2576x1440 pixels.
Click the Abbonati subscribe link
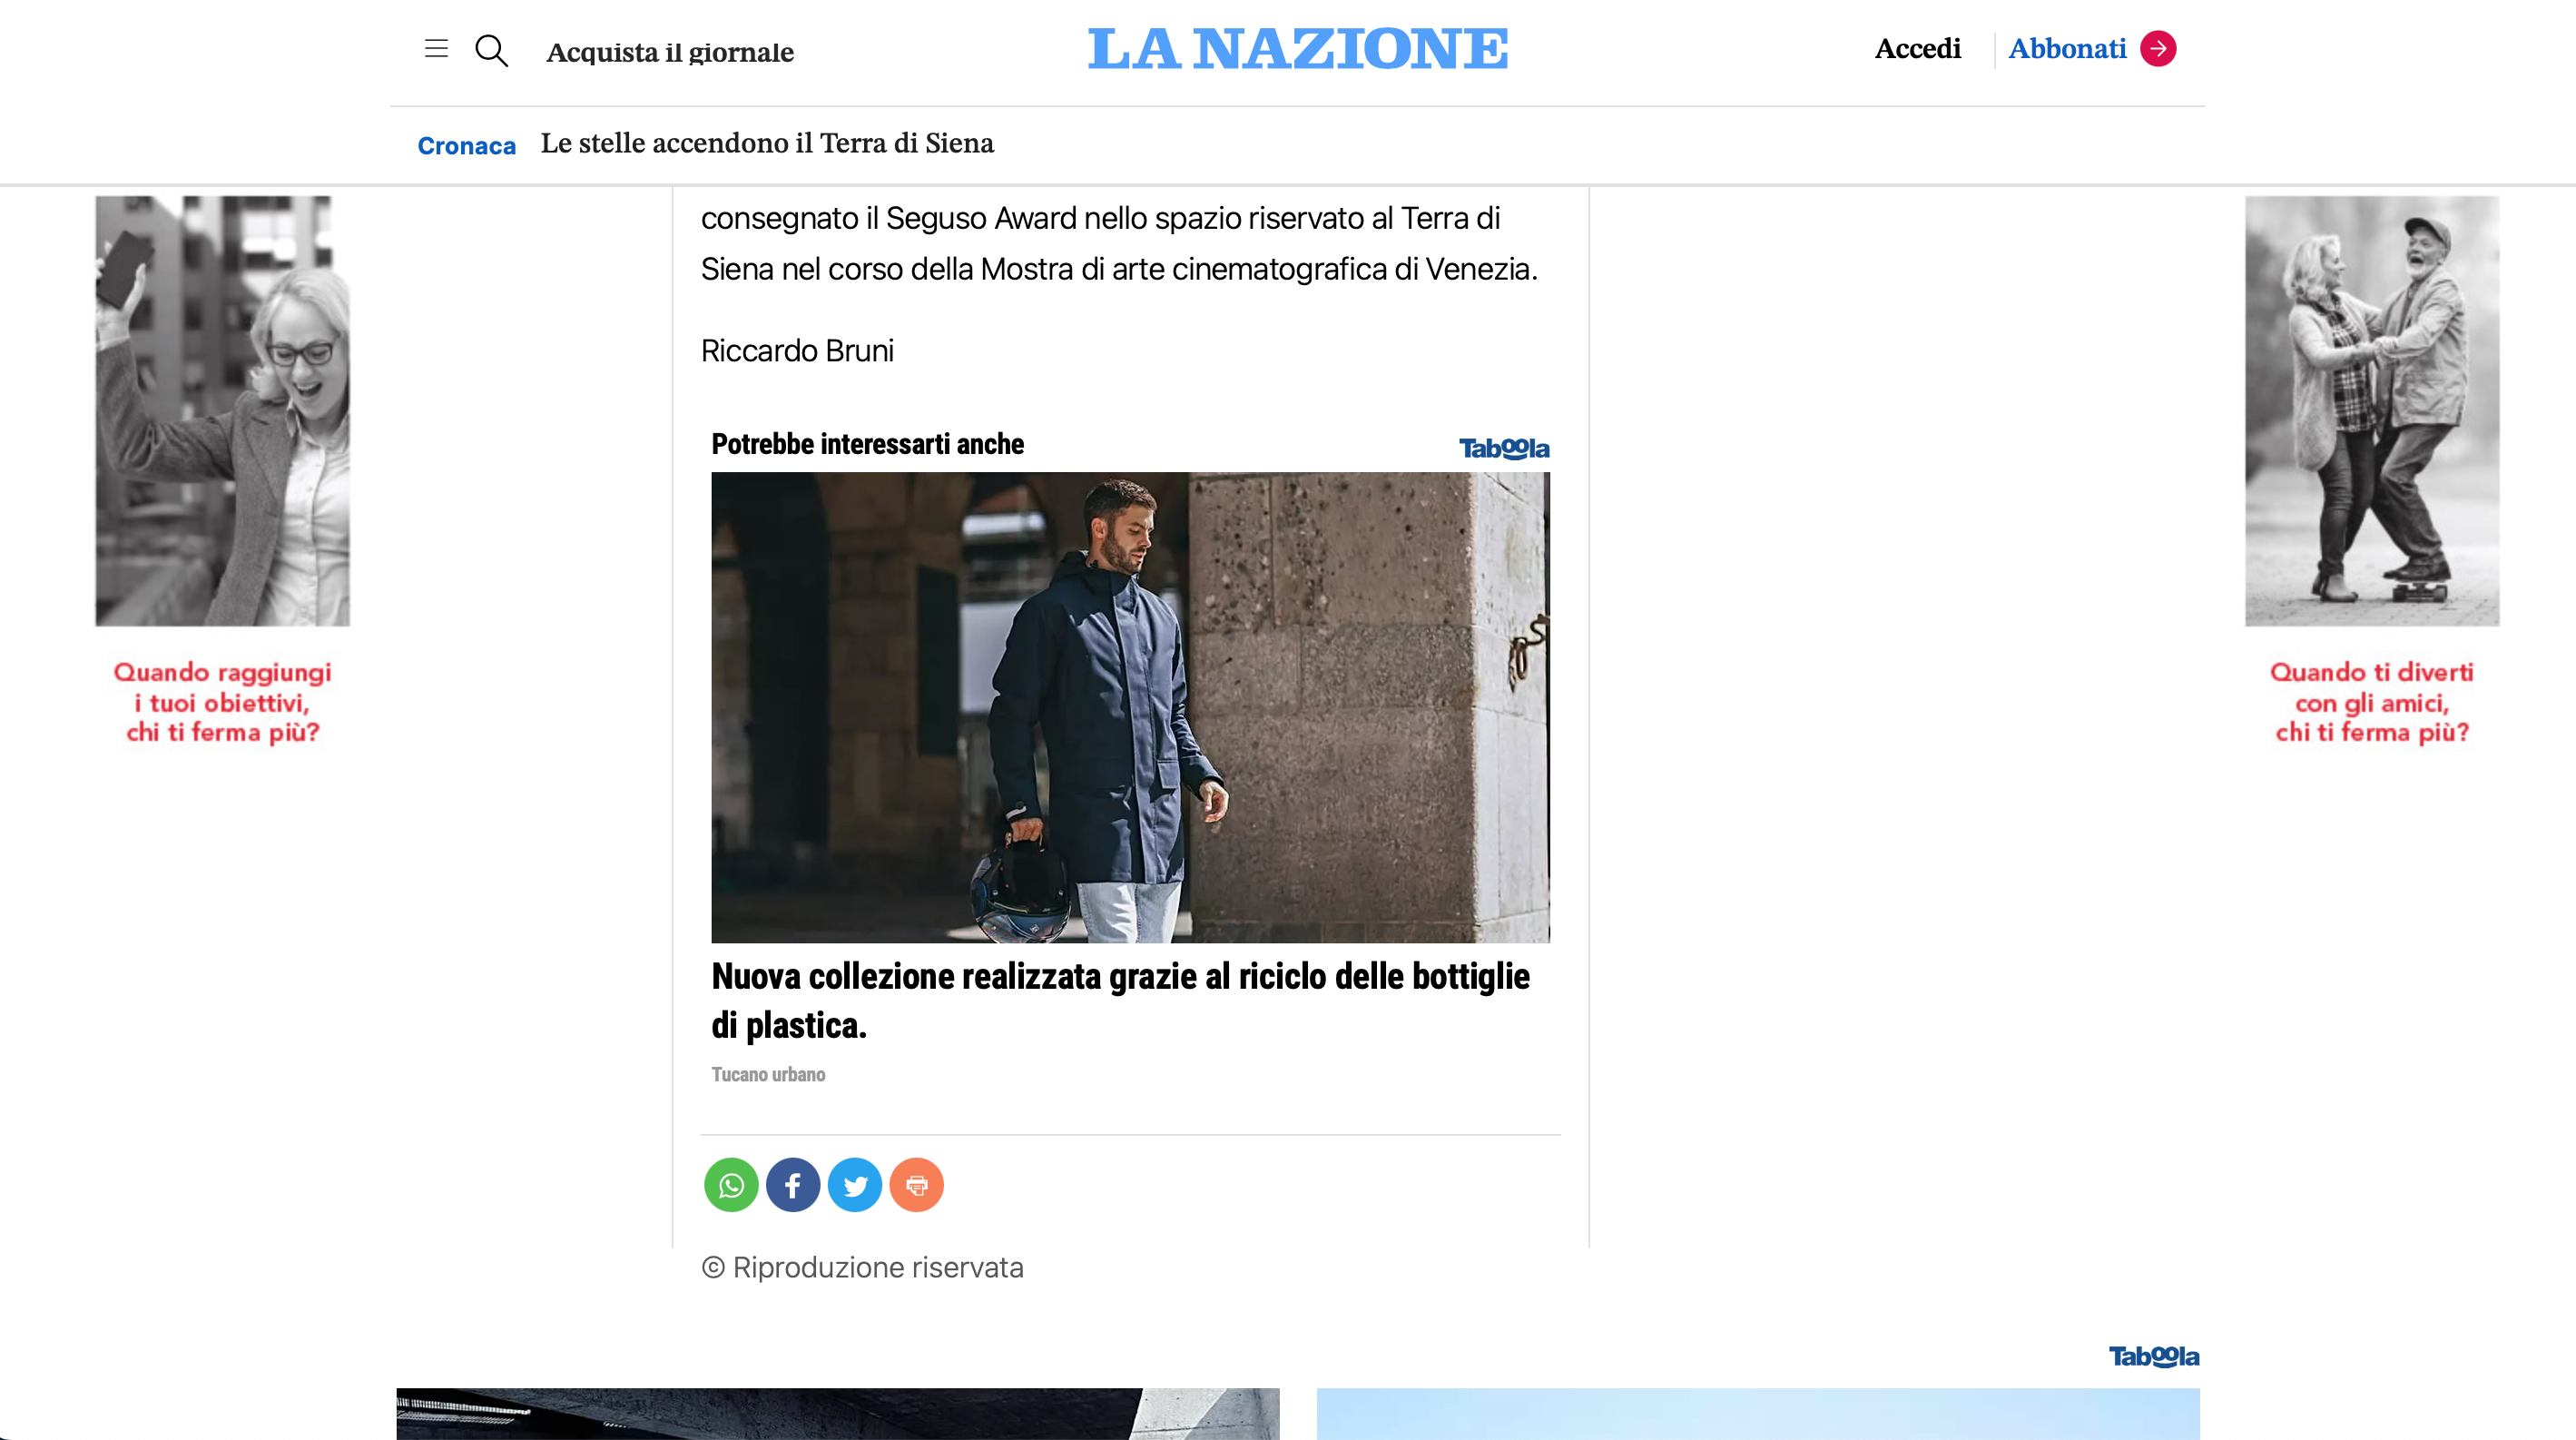[2067, 48]
